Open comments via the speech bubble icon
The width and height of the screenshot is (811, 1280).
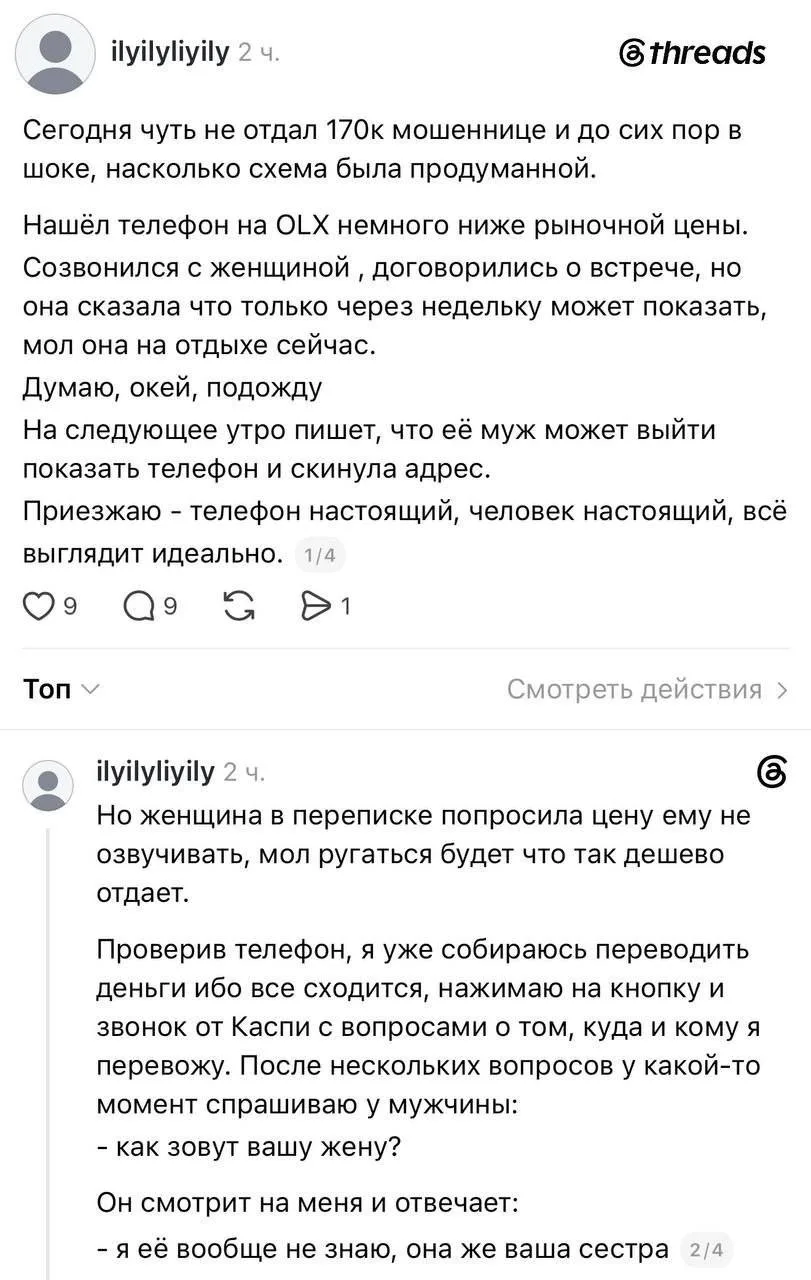click(138, 606)
